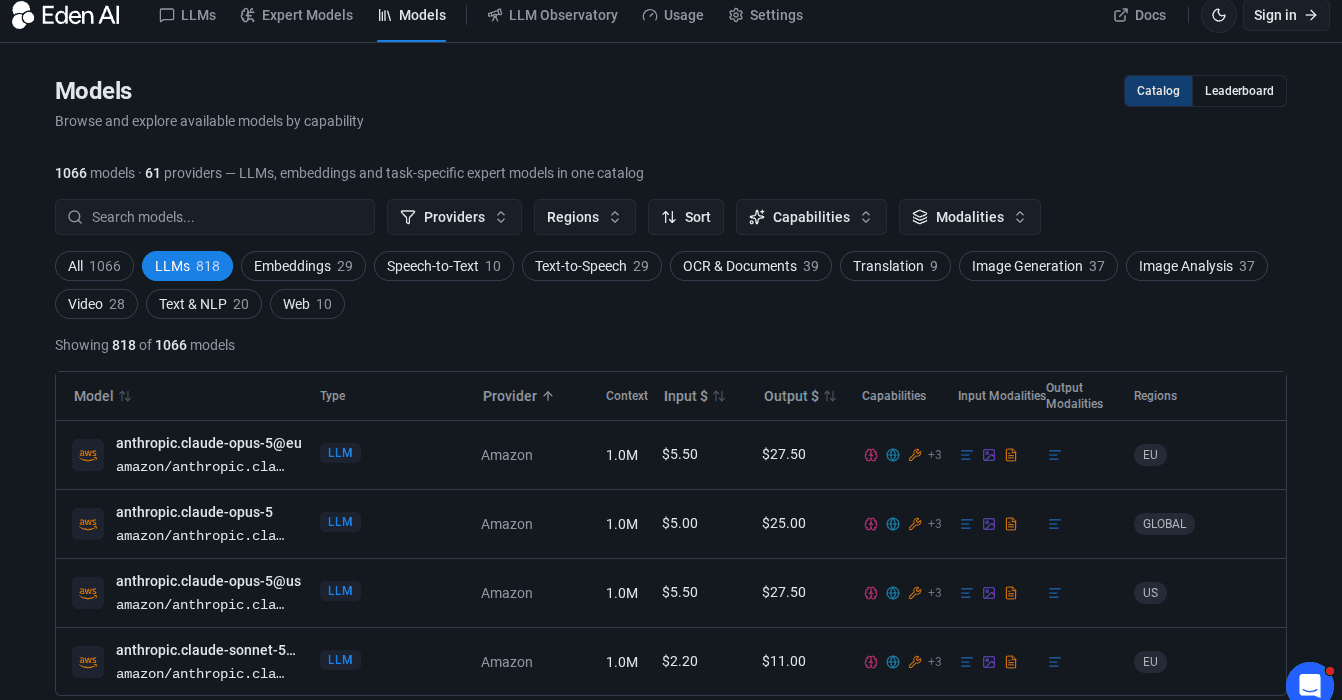Viewport: 1342px width, 700px height.
Task: Click the document icon in claude-opus-5@us row
Action: tap(1011, 593)
